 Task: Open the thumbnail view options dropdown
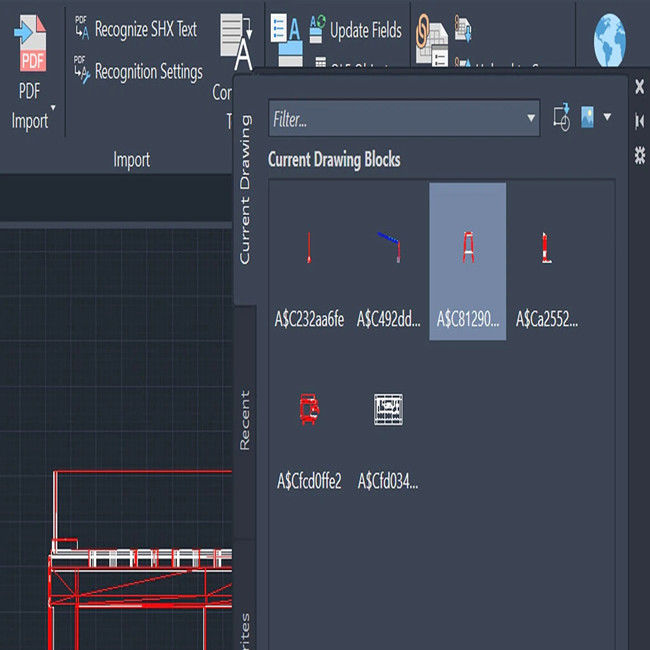tap(607, 117)
